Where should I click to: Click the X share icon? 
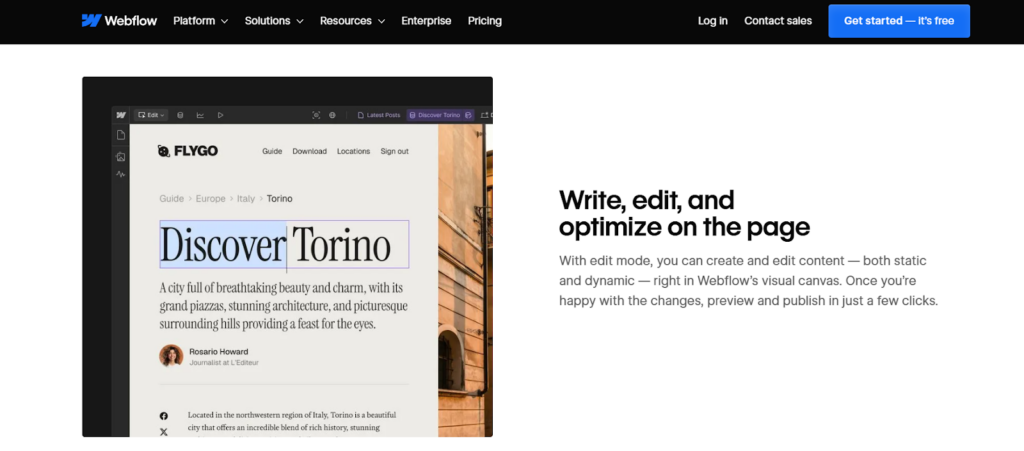[163, 432]
